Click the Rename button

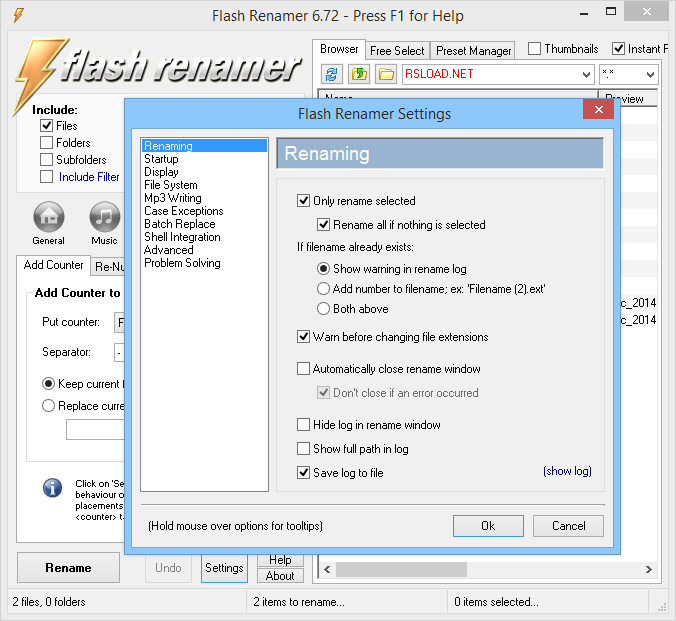(68, 568)
